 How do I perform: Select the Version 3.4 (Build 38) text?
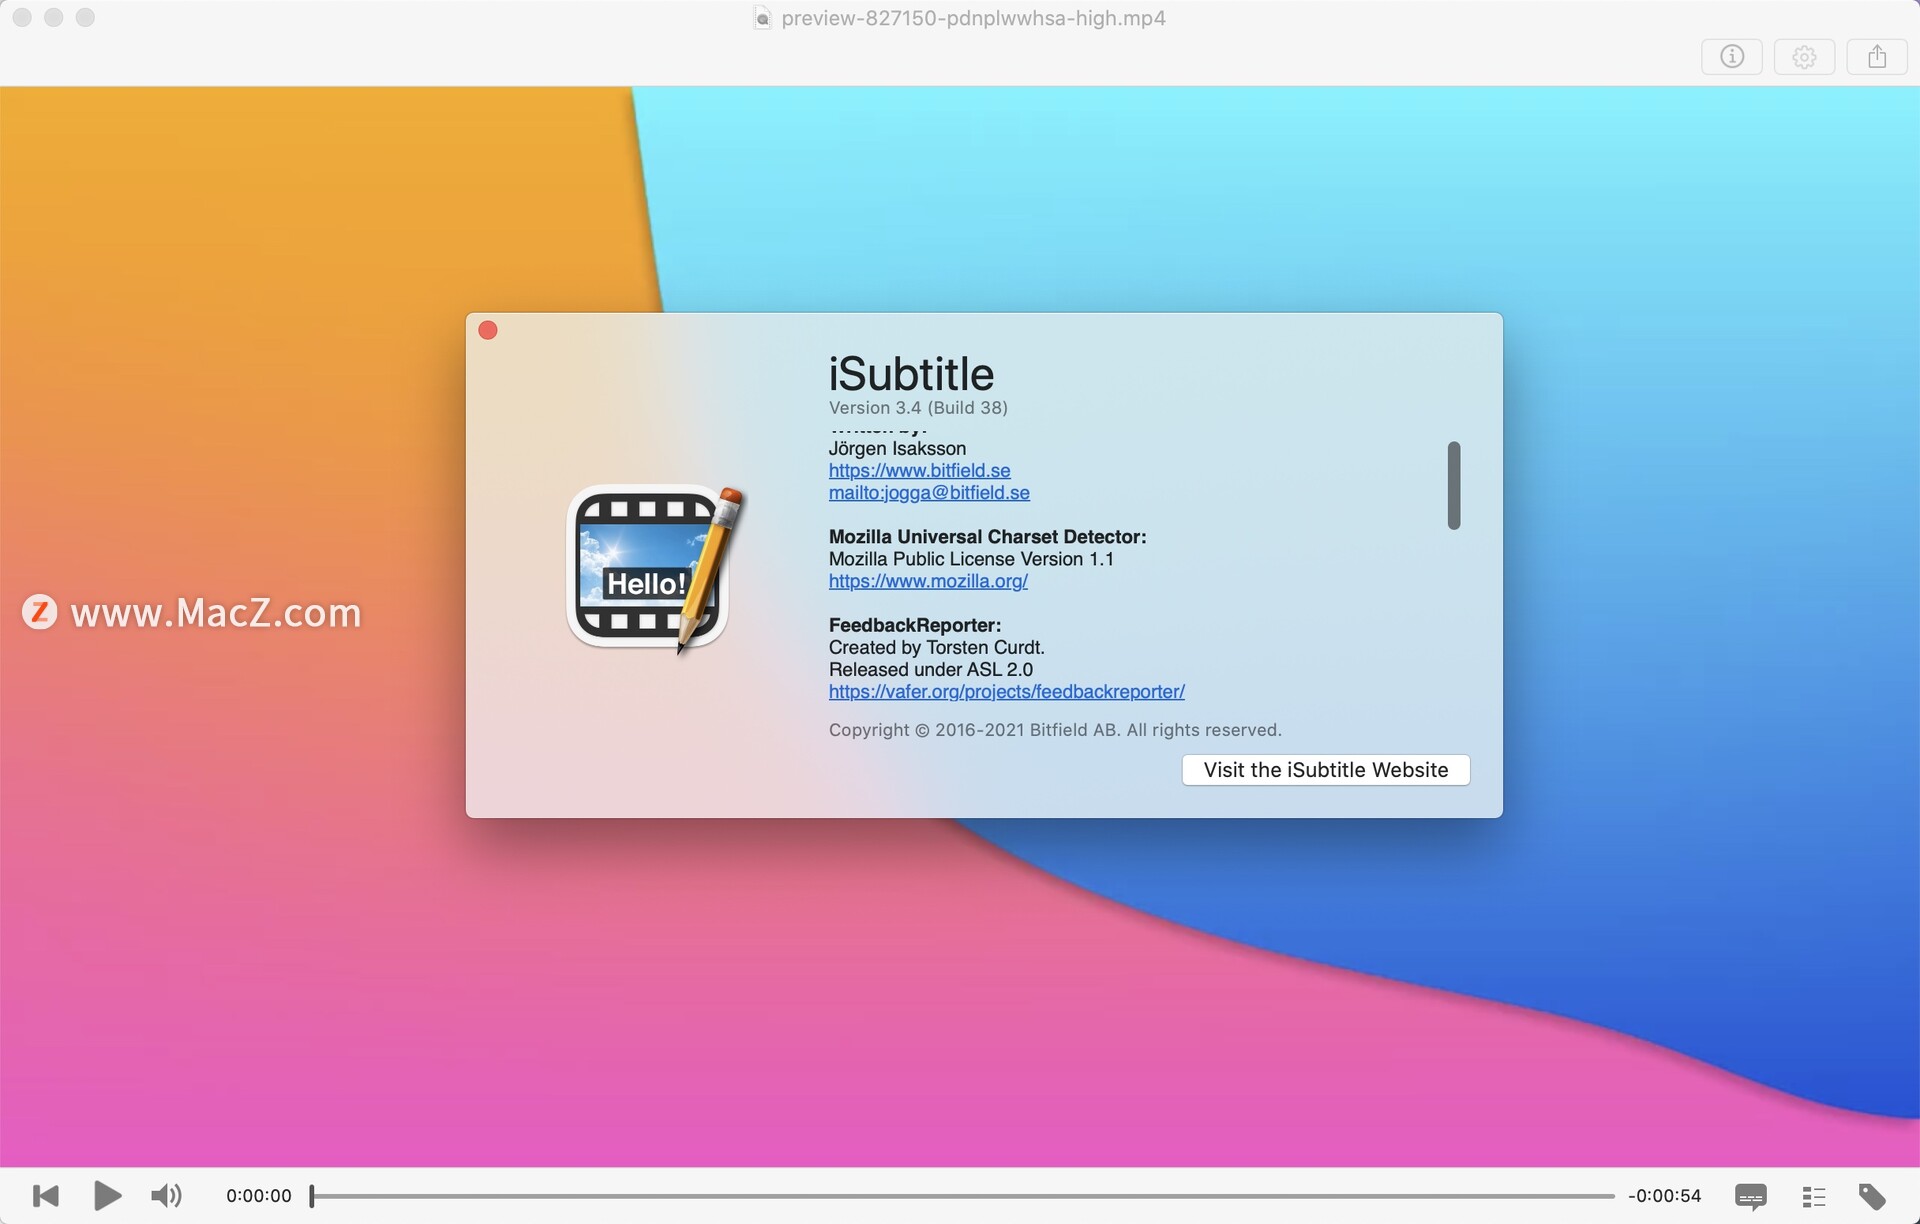pyautogui.click(x=918, y=408)
